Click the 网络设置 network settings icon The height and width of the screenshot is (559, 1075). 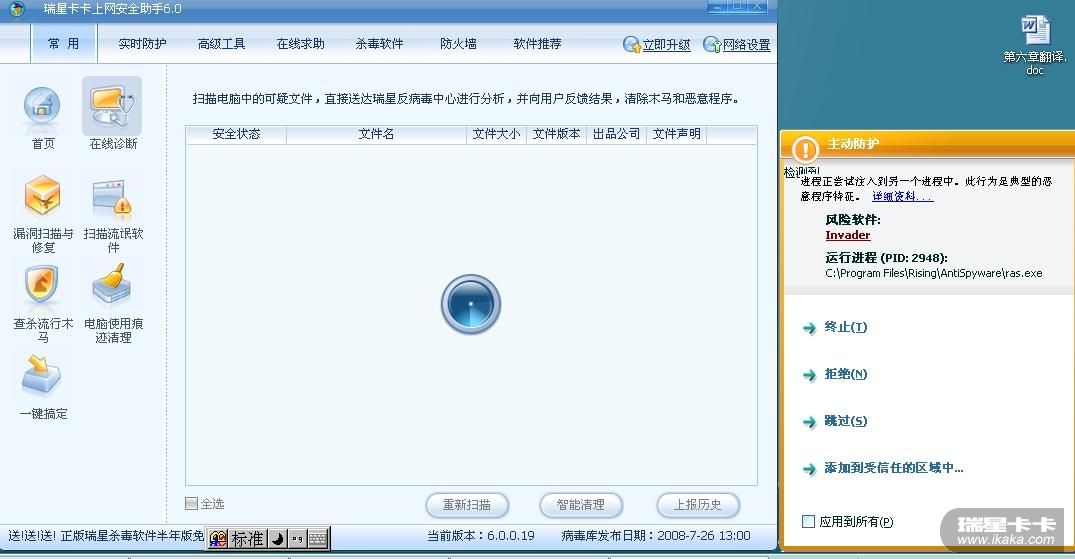(712, 45)
